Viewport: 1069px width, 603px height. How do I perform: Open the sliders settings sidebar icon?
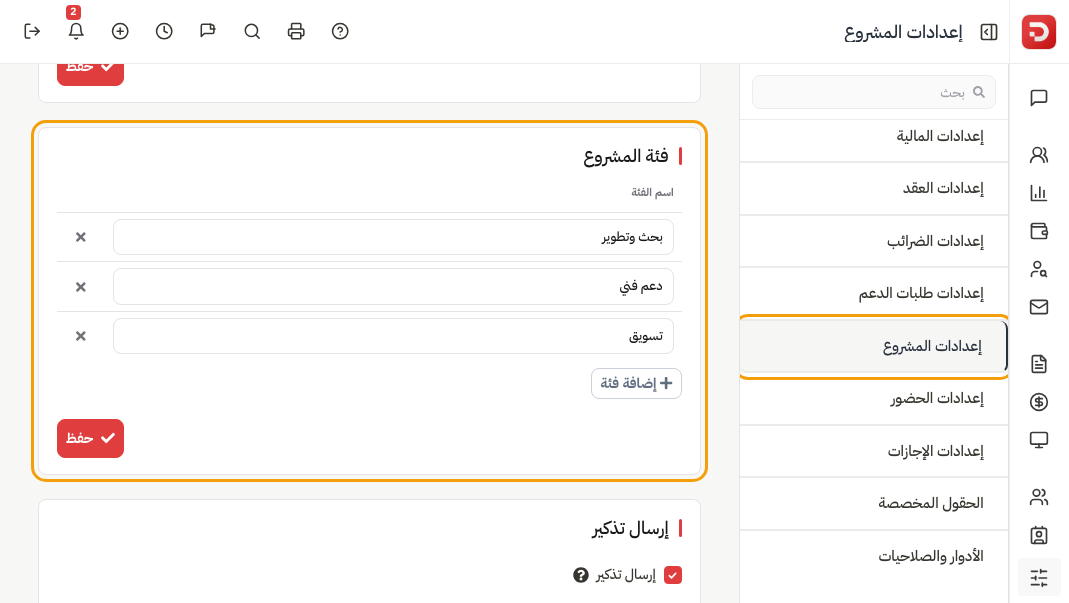coord(1039,578)
